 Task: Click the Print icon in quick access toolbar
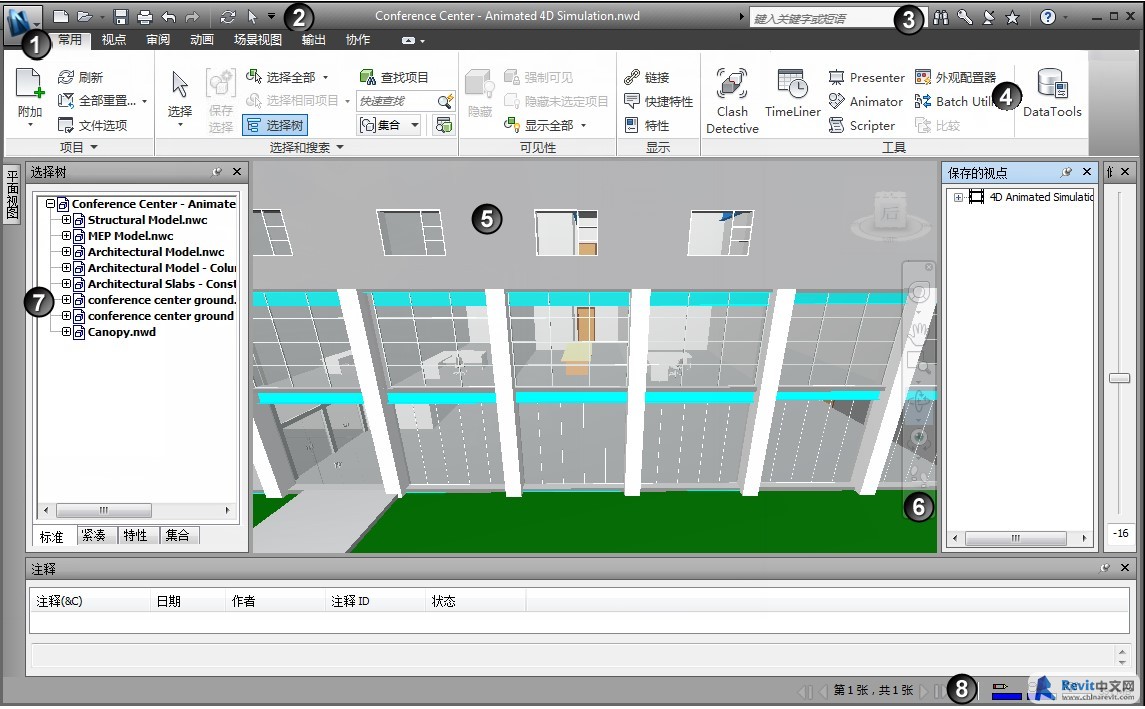(x=145, y=17)
